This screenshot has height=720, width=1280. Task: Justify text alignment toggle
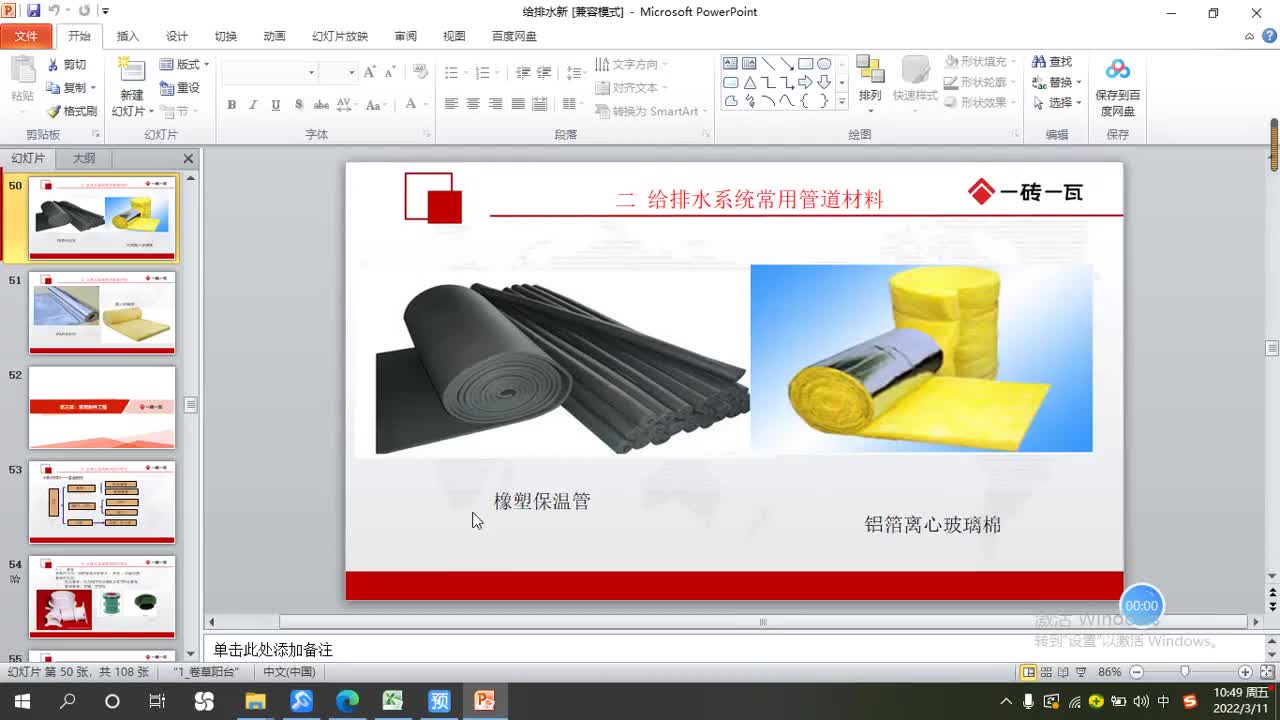517,104
